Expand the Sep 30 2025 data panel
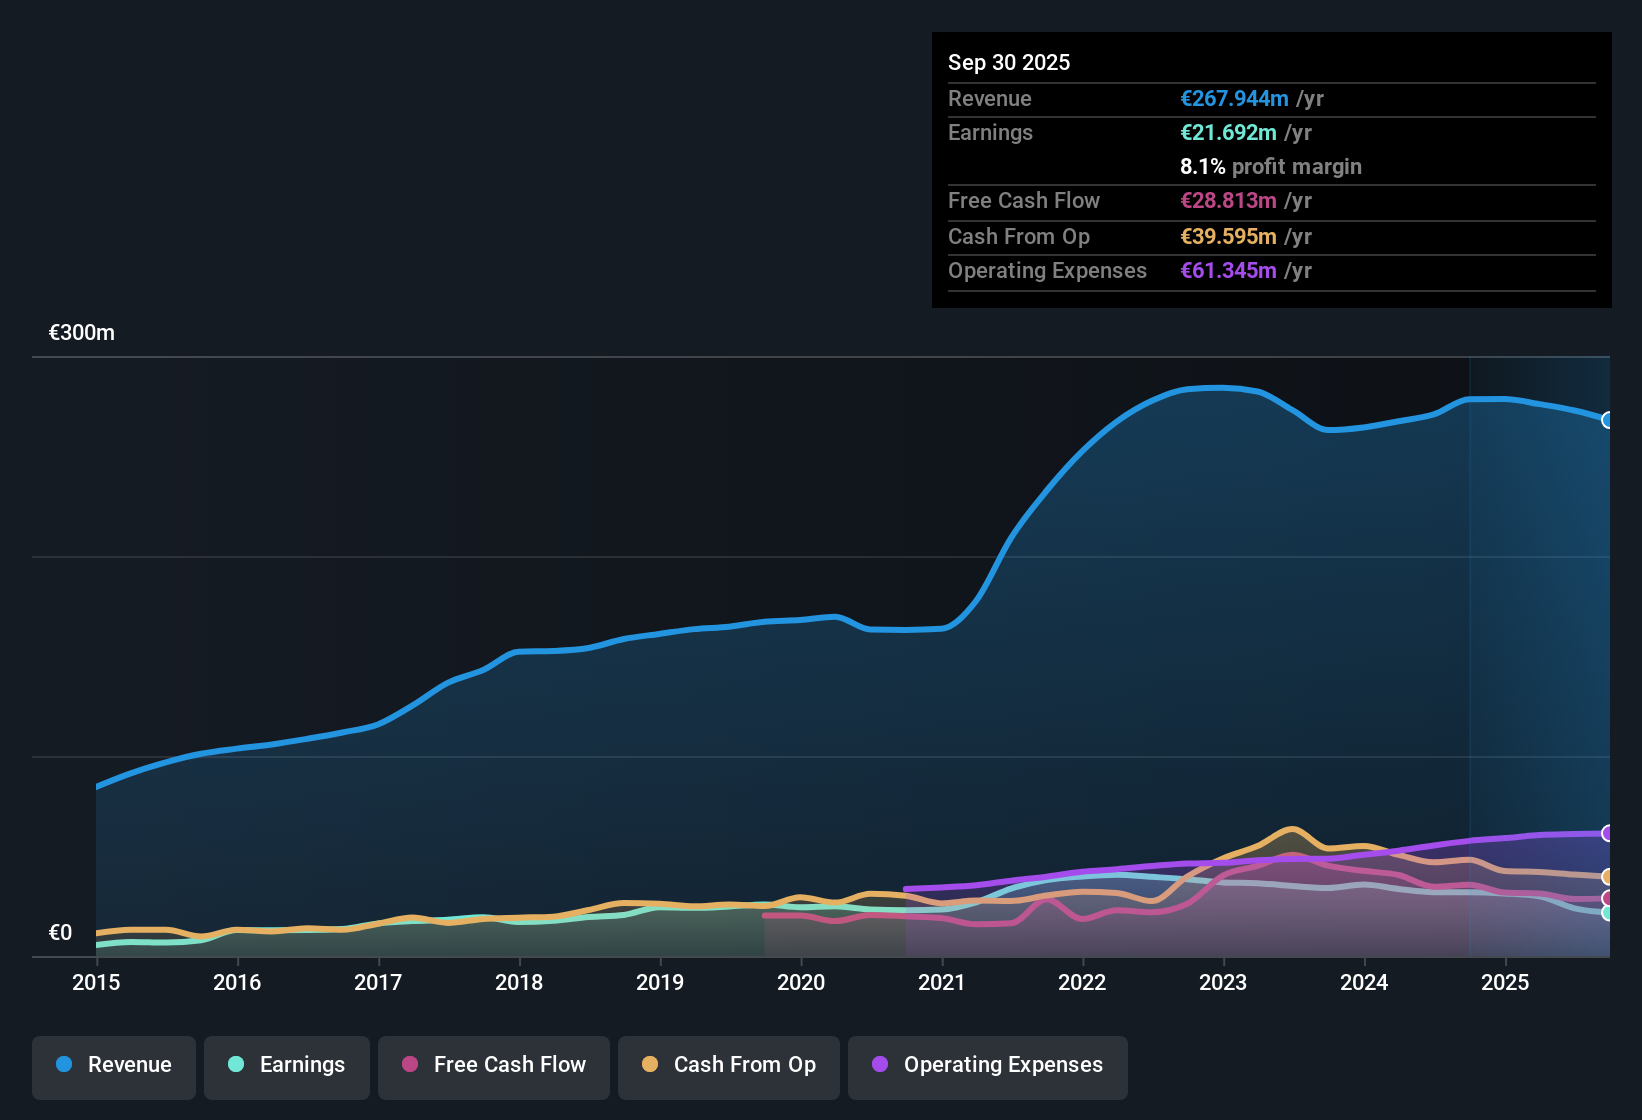 point(1009,62)
